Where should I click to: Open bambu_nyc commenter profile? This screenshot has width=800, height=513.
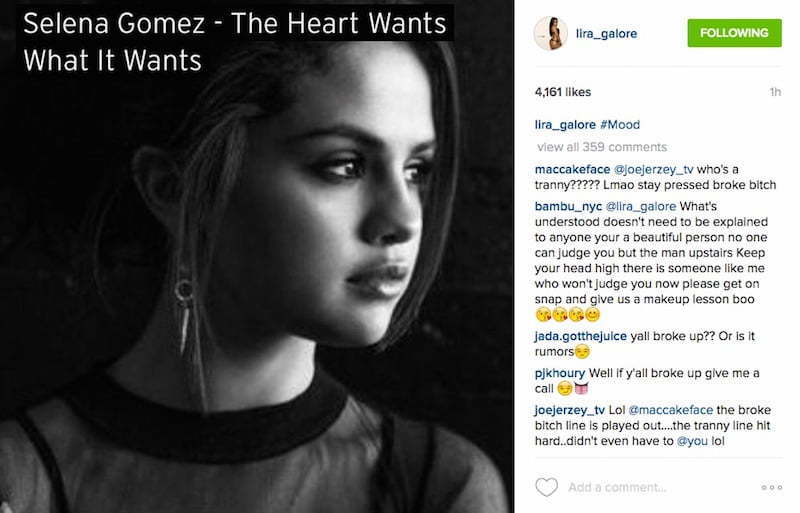tap(568, 206)
